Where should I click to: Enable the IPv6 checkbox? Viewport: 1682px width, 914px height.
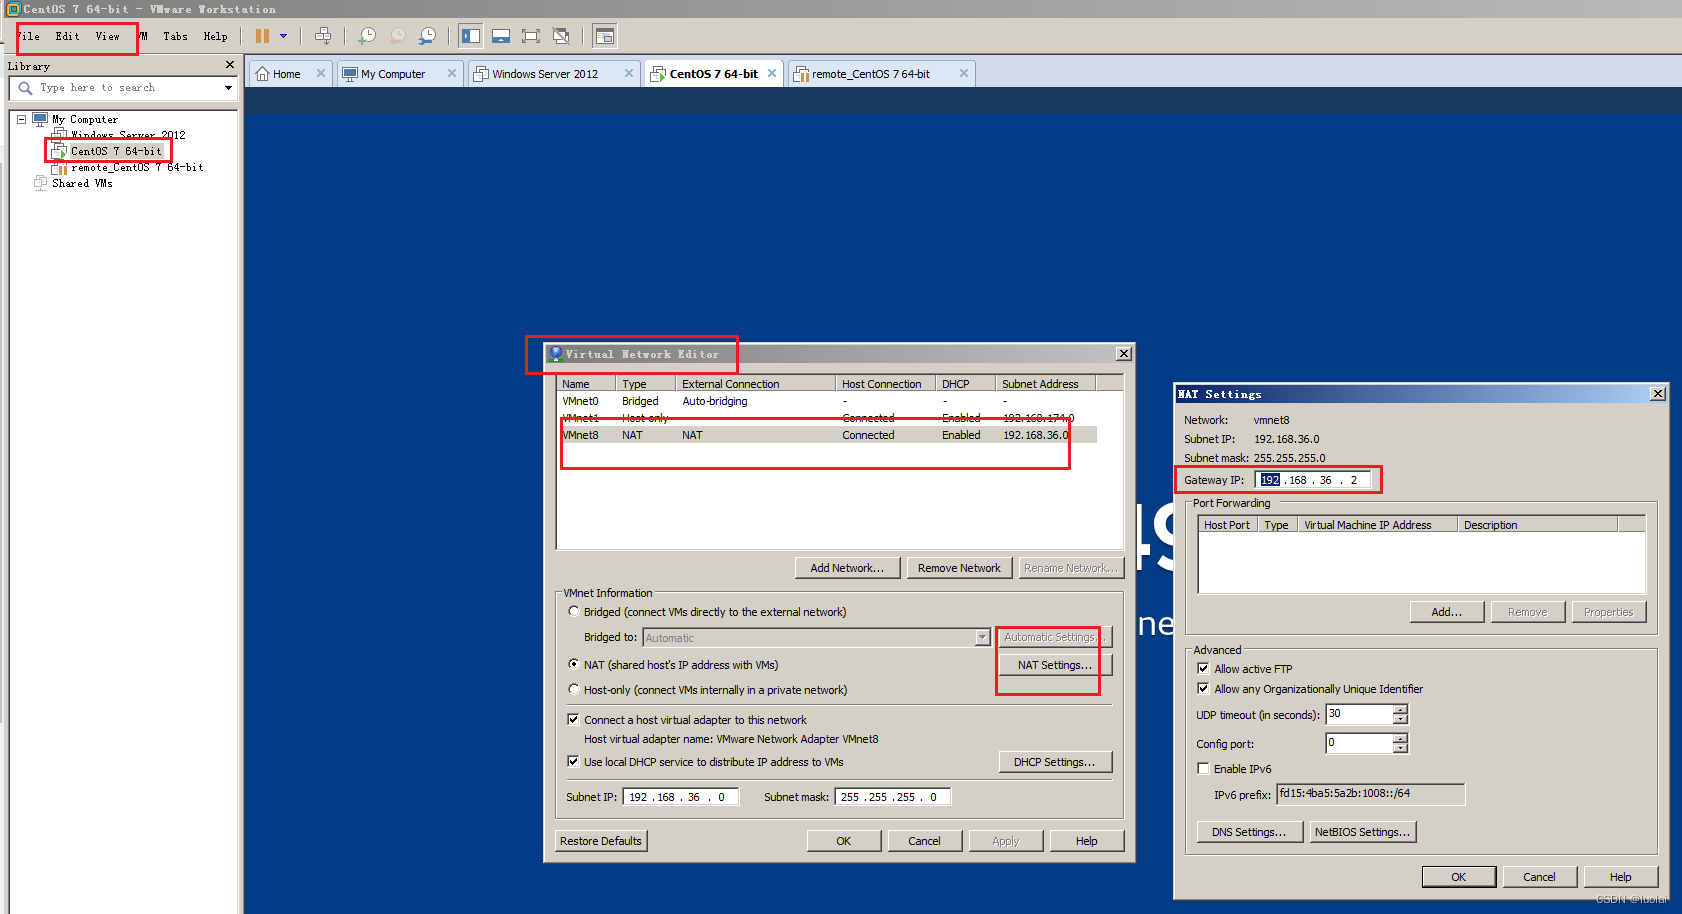(x=1203, y=768)
